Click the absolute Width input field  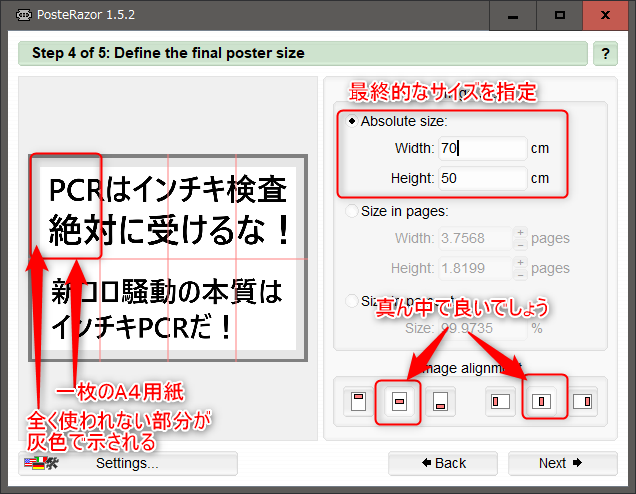(x=481, y=149)
